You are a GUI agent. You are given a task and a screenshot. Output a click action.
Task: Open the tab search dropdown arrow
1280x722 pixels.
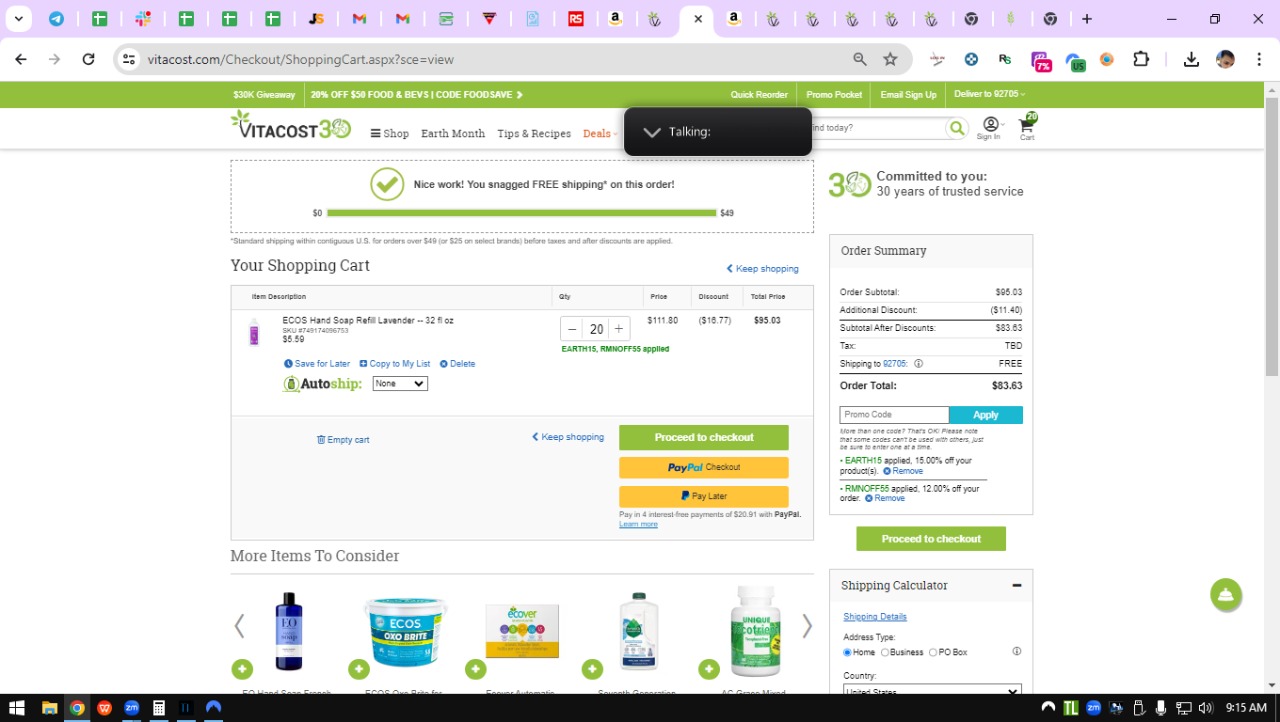(x=18, y=19)
